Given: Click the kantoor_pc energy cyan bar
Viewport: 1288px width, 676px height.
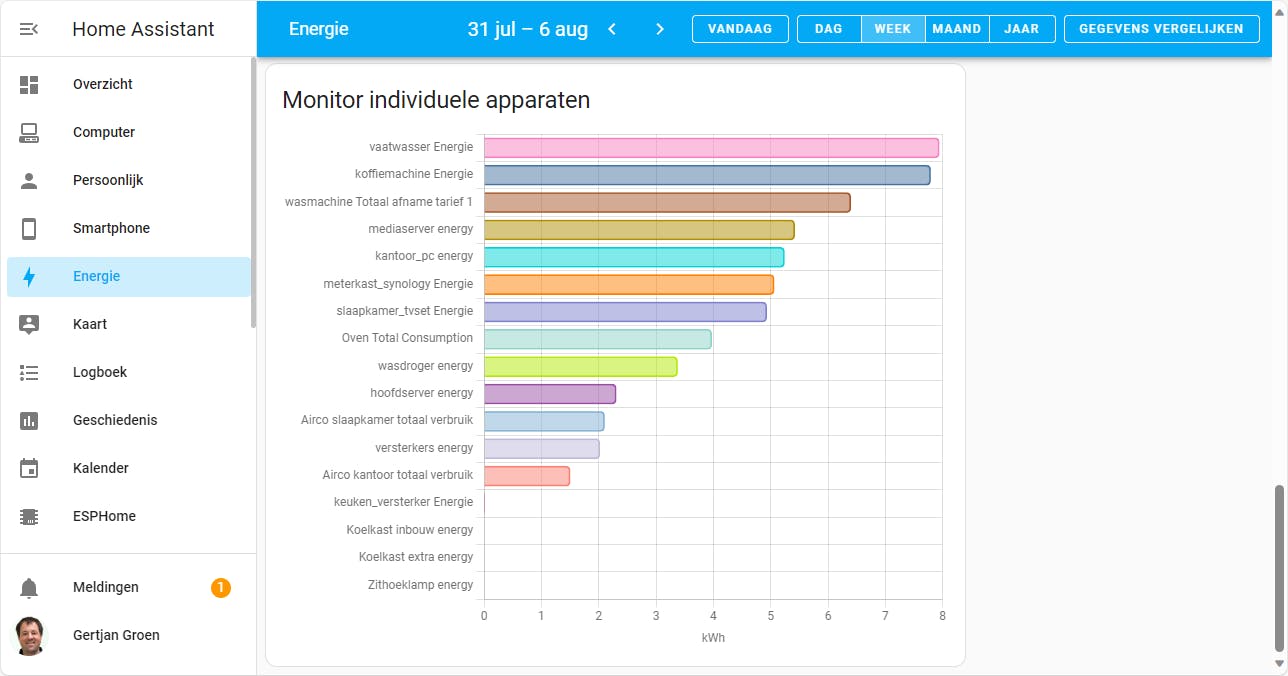Looking at the screenshot, I should [634, 257].
